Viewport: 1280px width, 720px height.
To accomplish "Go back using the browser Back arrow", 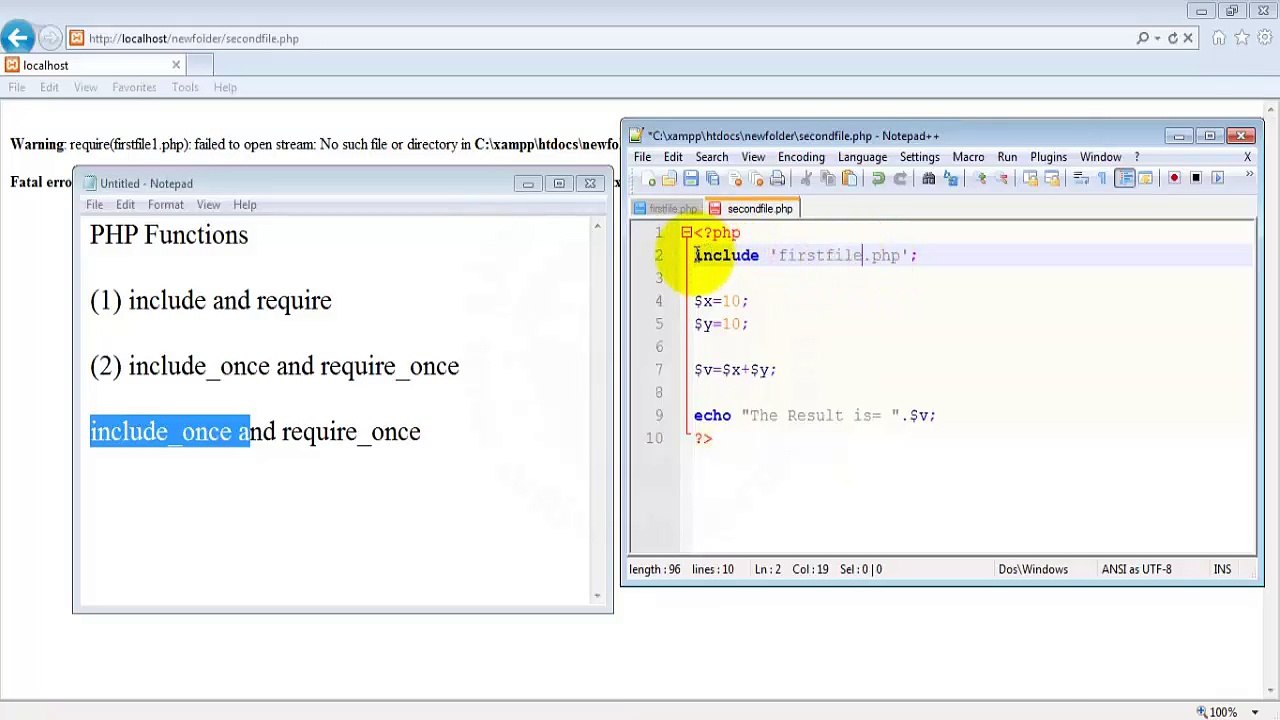I will [x=17, y=38].
